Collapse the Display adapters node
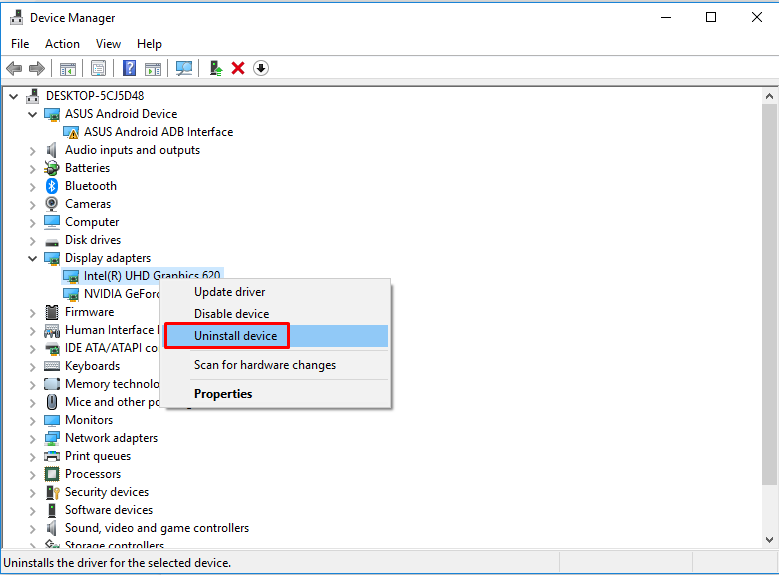779x575 pixels. tap(33, 258)
